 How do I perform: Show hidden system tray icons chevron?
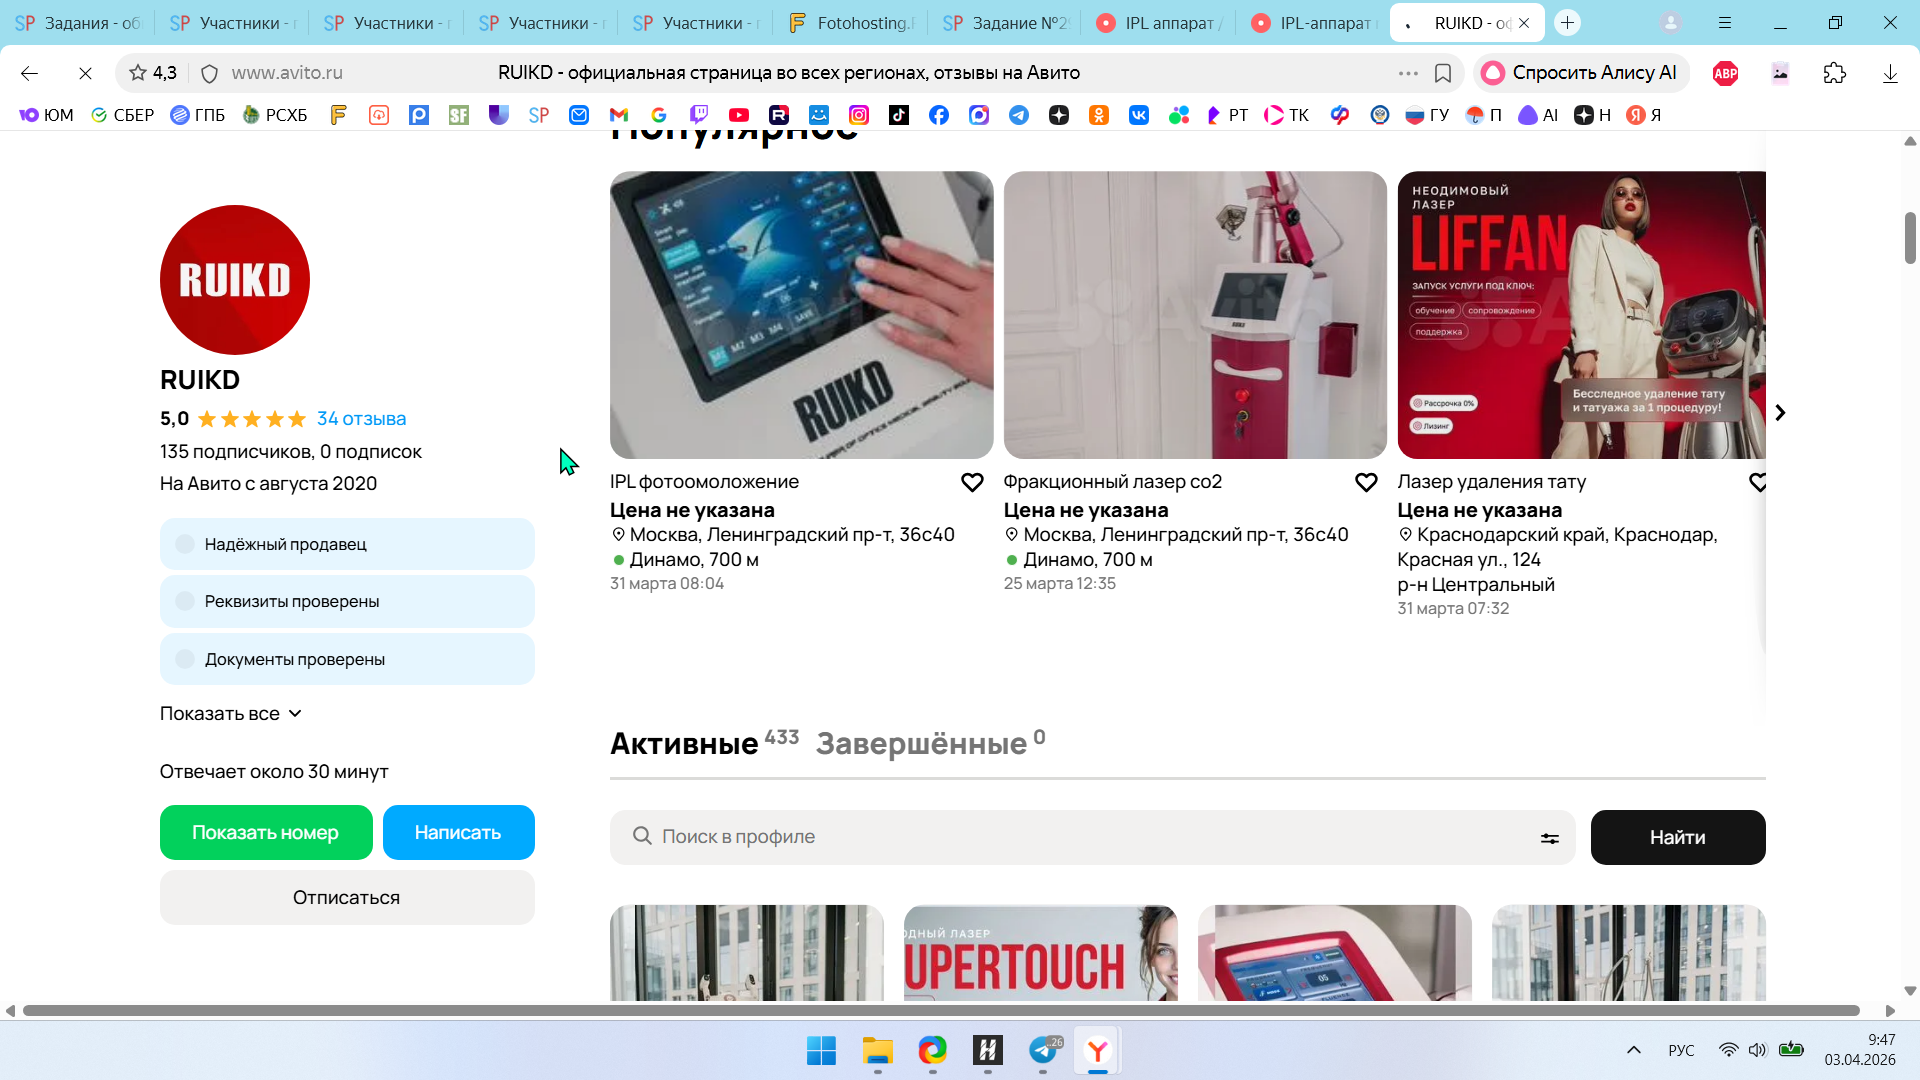[1633, 1050]
